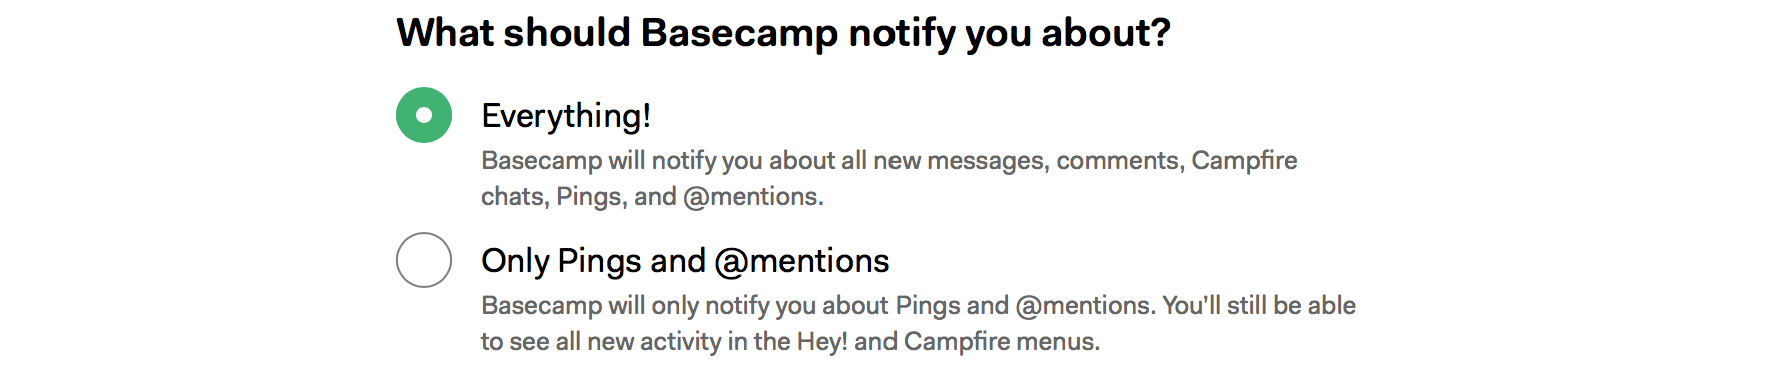The height and width of the screenshot is (384, 1772).
Task: Click the line "chats, Pings, and @mentions."
Action: click(652, 197)
